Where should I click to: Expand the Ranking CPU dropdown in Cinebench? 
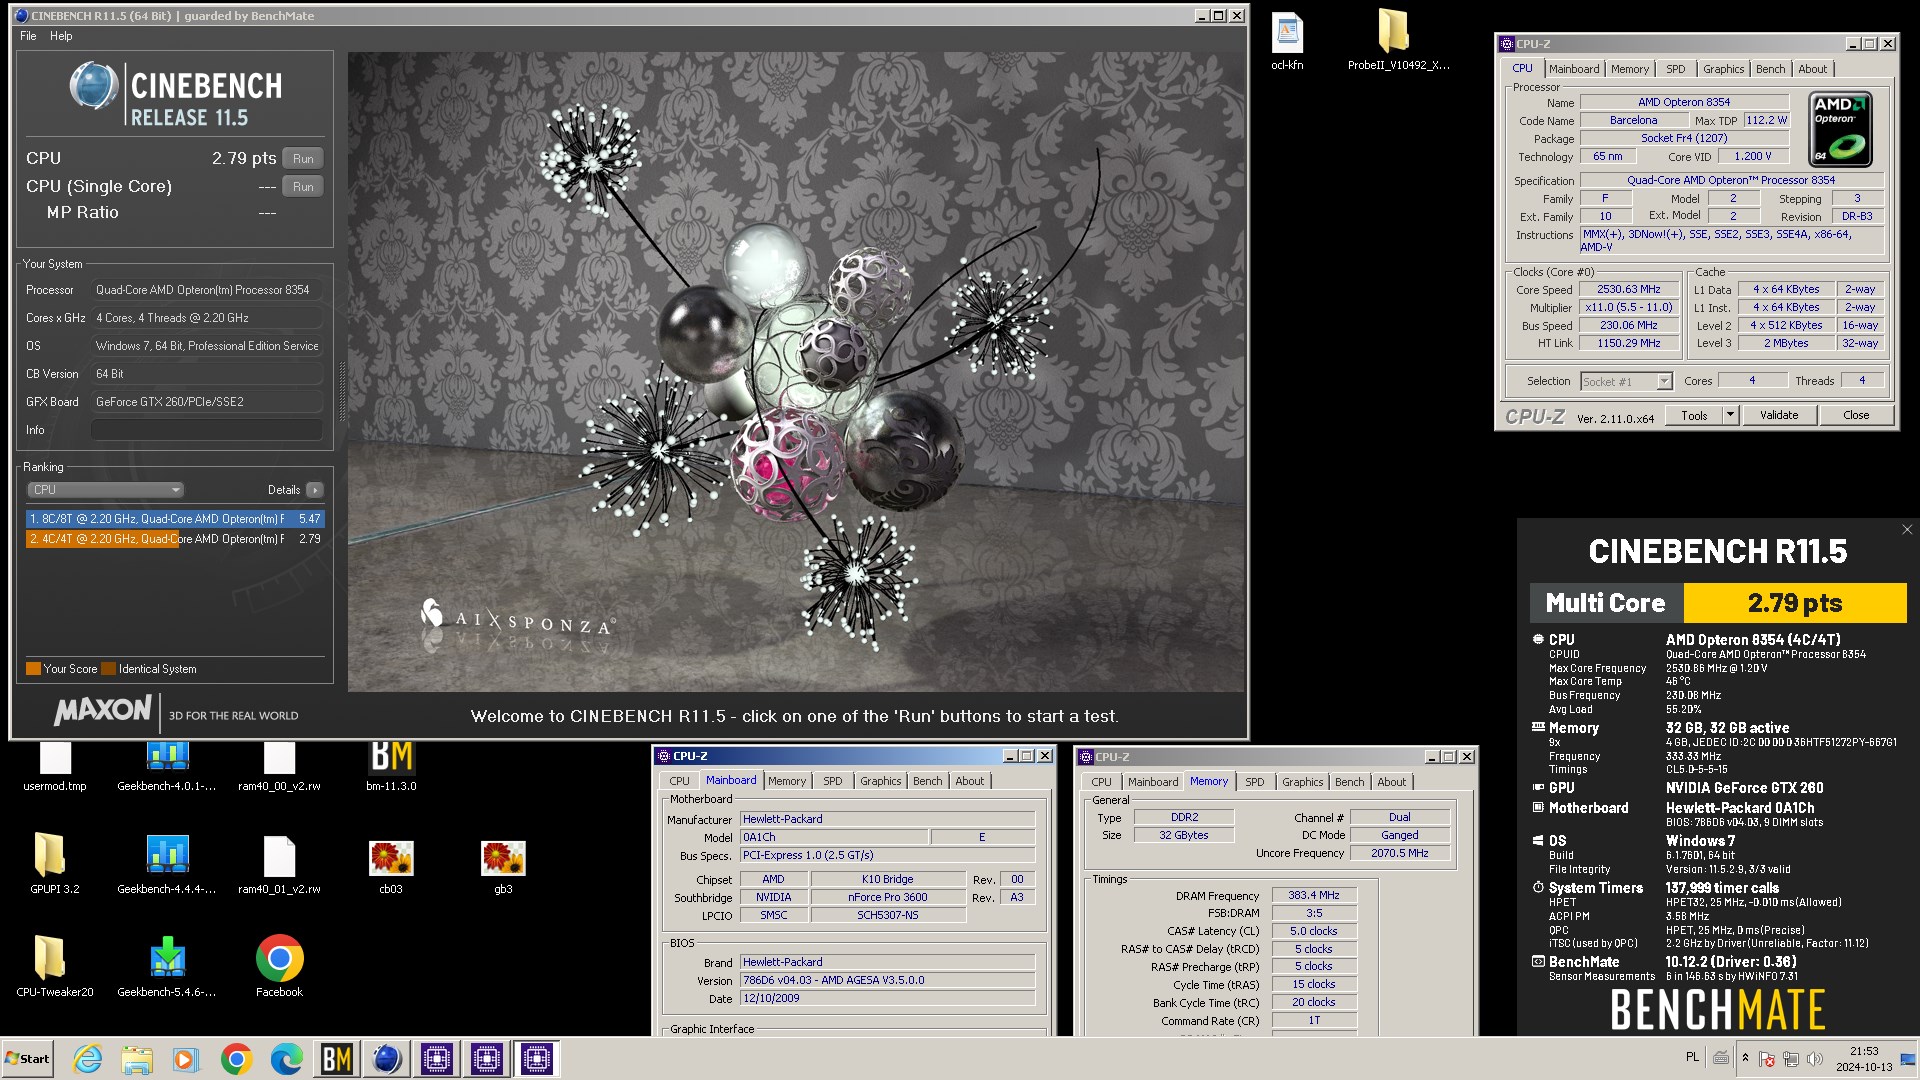coord(105,490)
